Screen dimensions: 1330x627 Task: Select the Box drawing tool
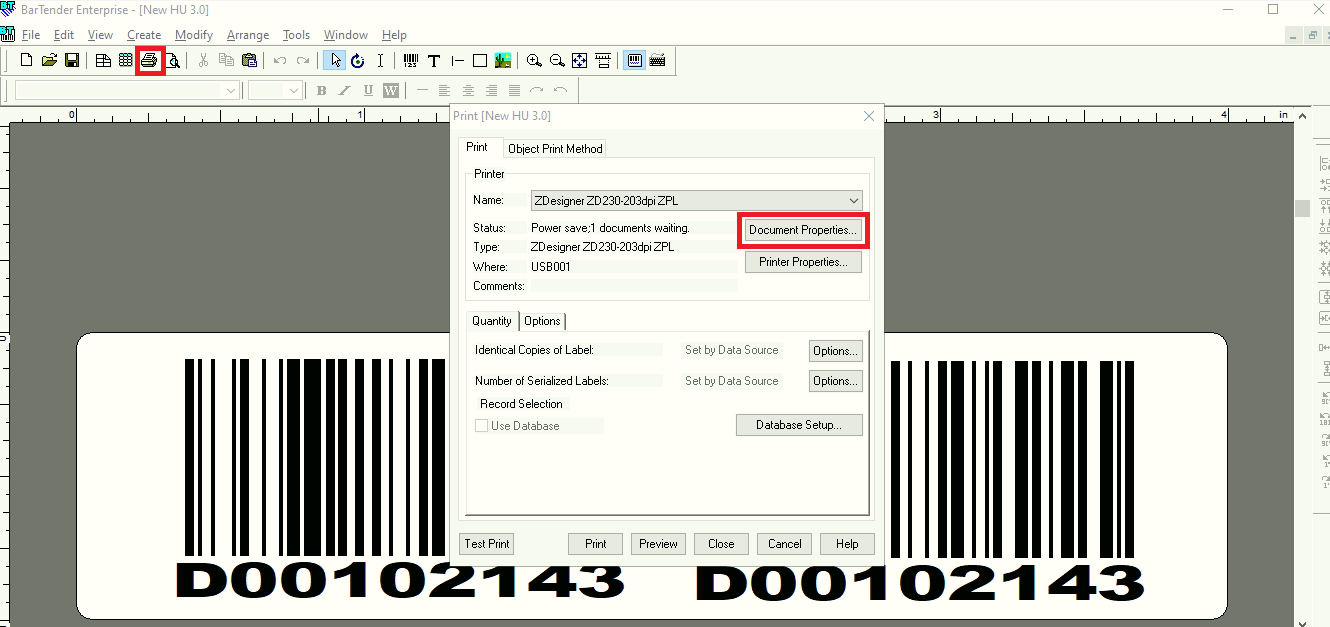(x=480, y=61)
